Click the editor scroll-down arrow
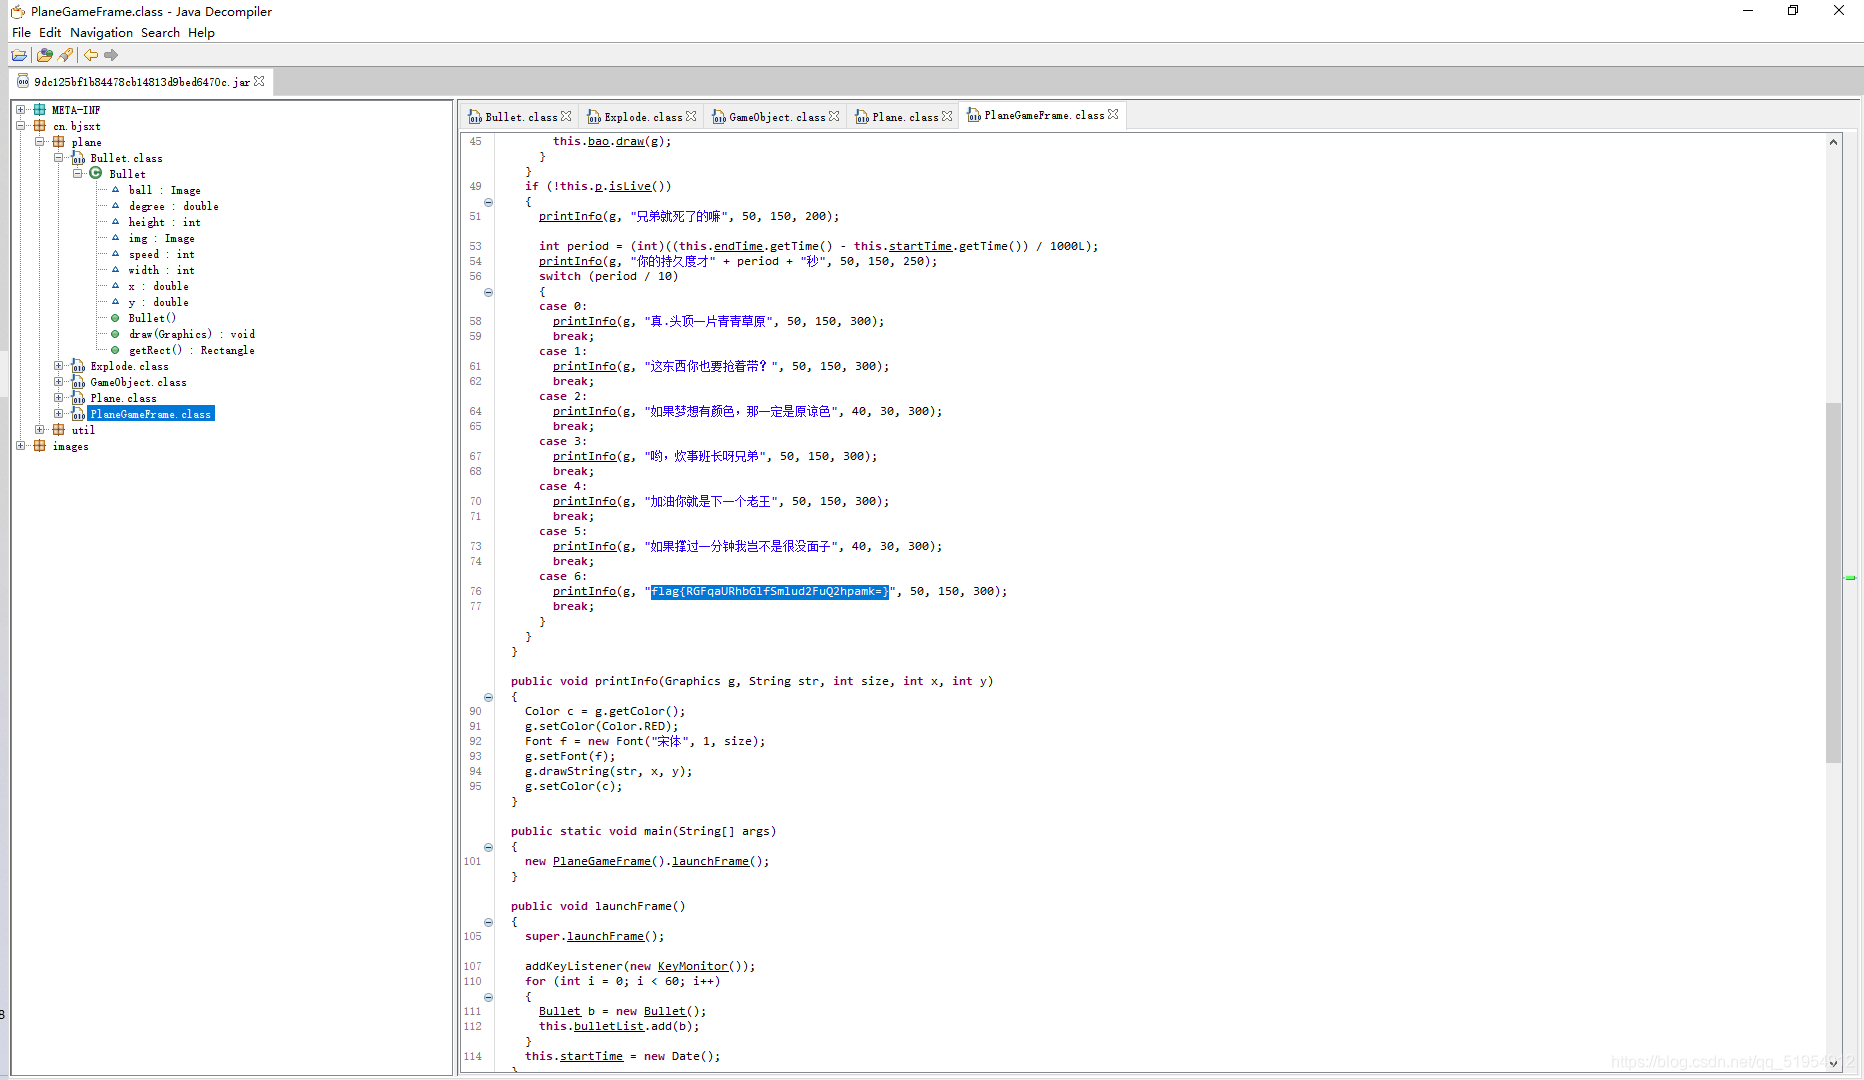The image size is (1864, 1080). click(x=1833, y=1064)
